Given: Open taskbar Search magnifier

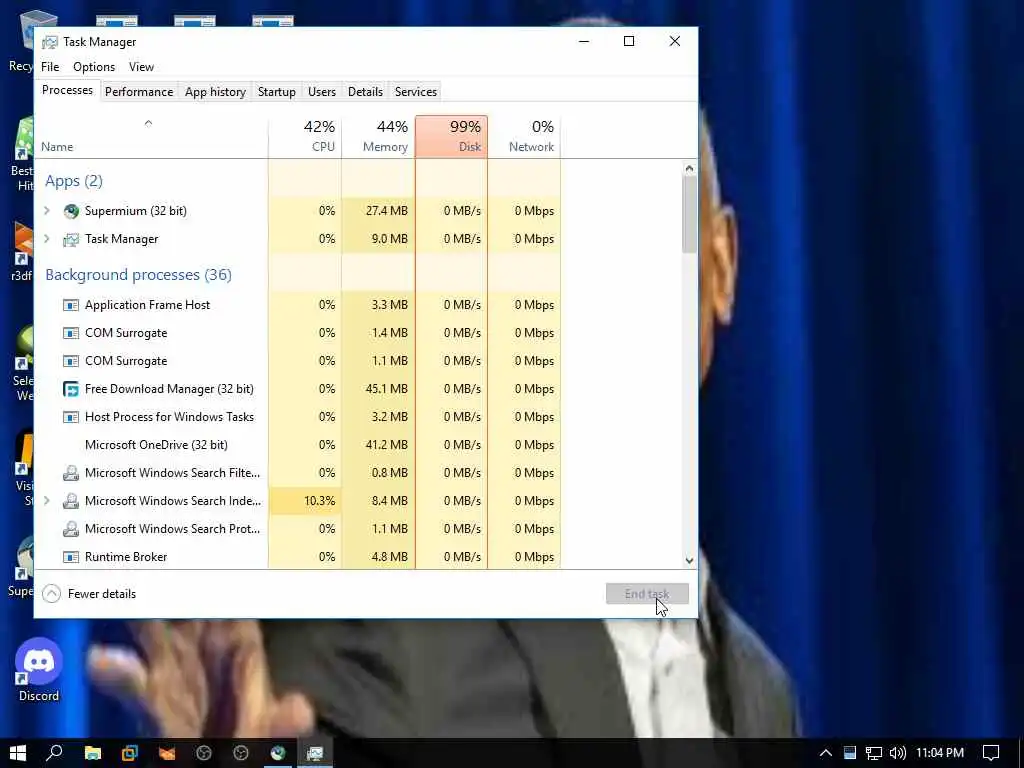Looking at the screenshot, I should (55, 753).
